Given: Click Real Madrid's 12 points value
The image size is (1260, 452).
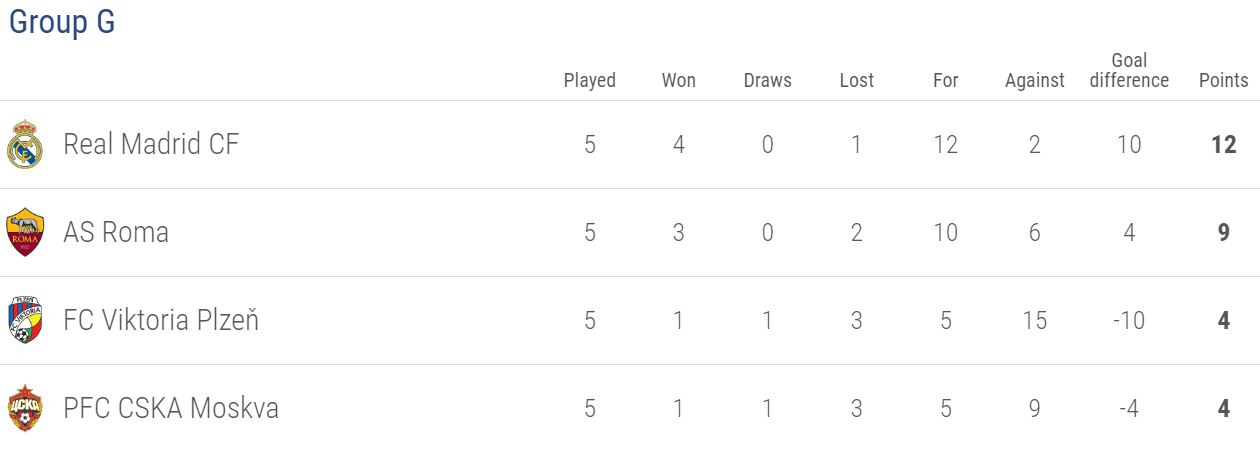Looking at the screenshot, I should click(1224, 144).
